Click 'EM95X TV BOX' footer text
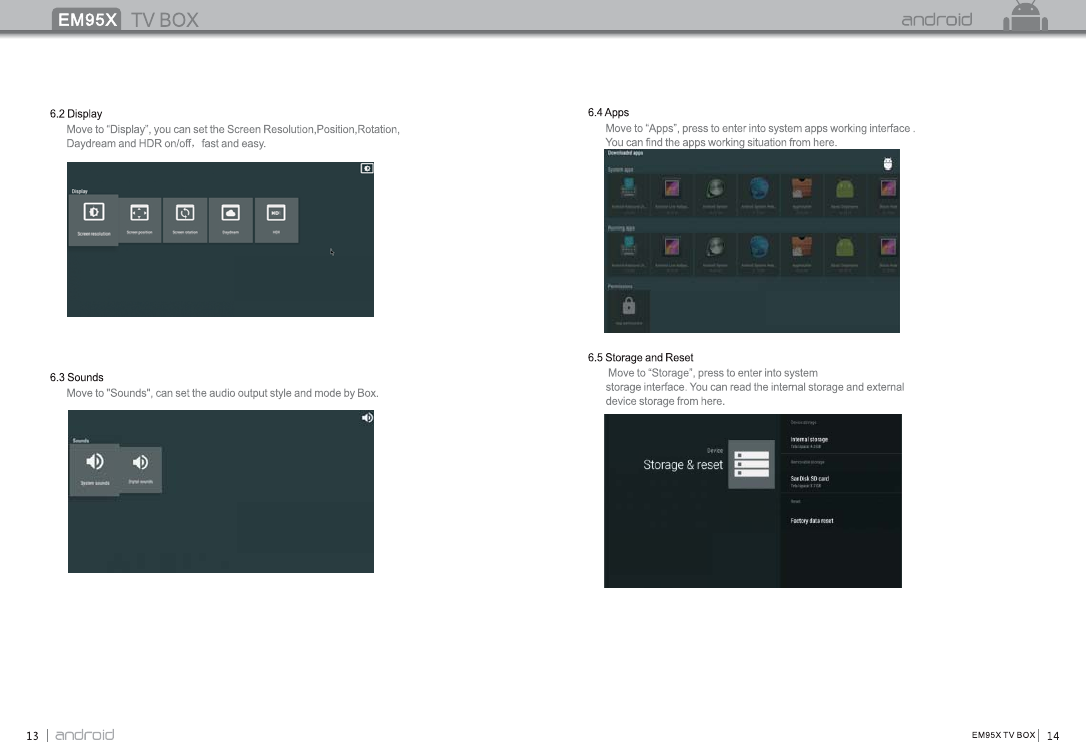 coord(1003,735)
